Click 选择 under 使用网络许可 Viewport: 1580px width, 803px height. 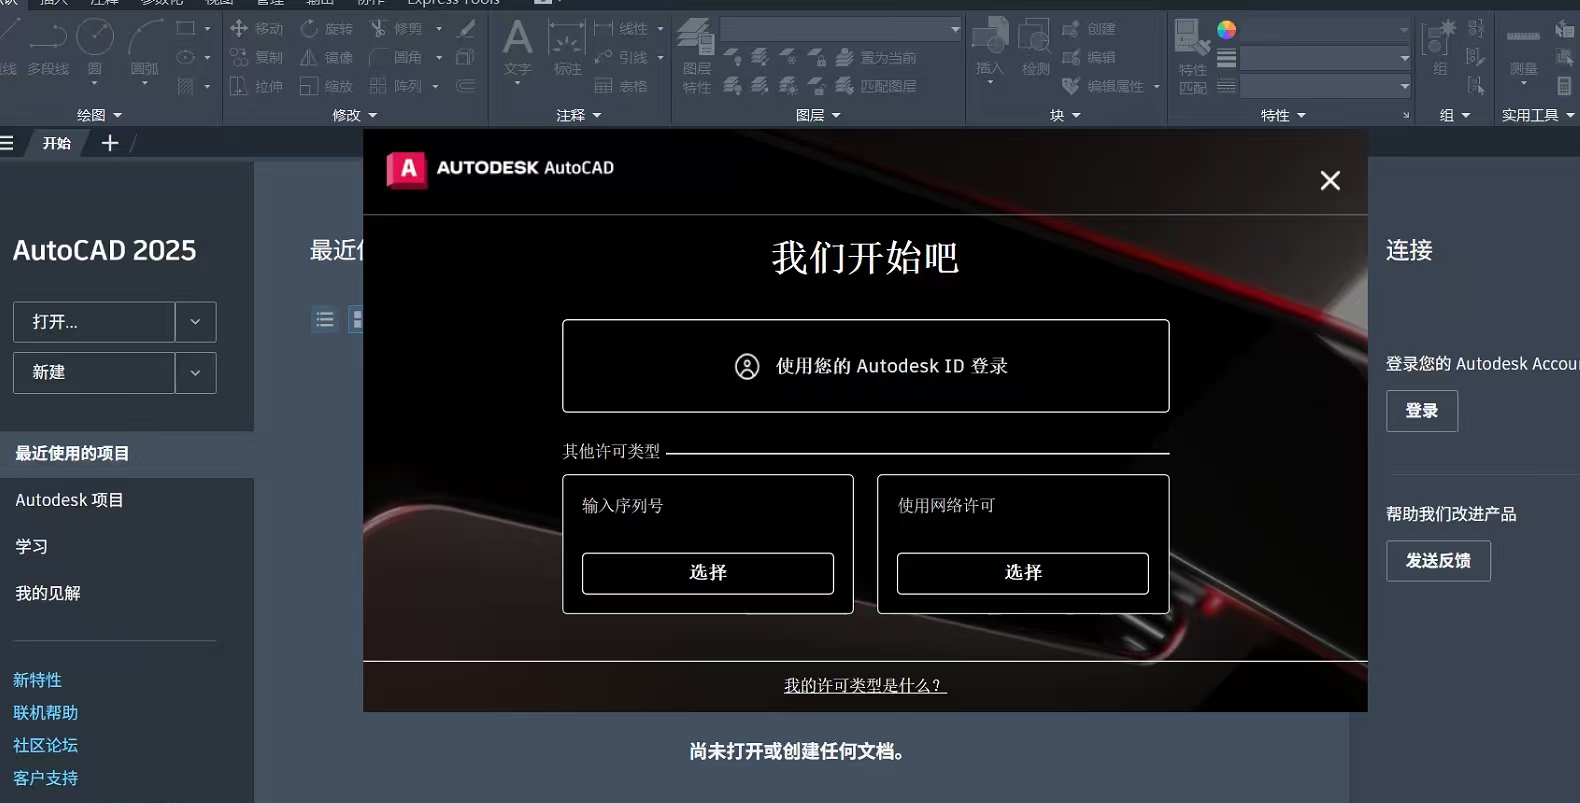1022,573
